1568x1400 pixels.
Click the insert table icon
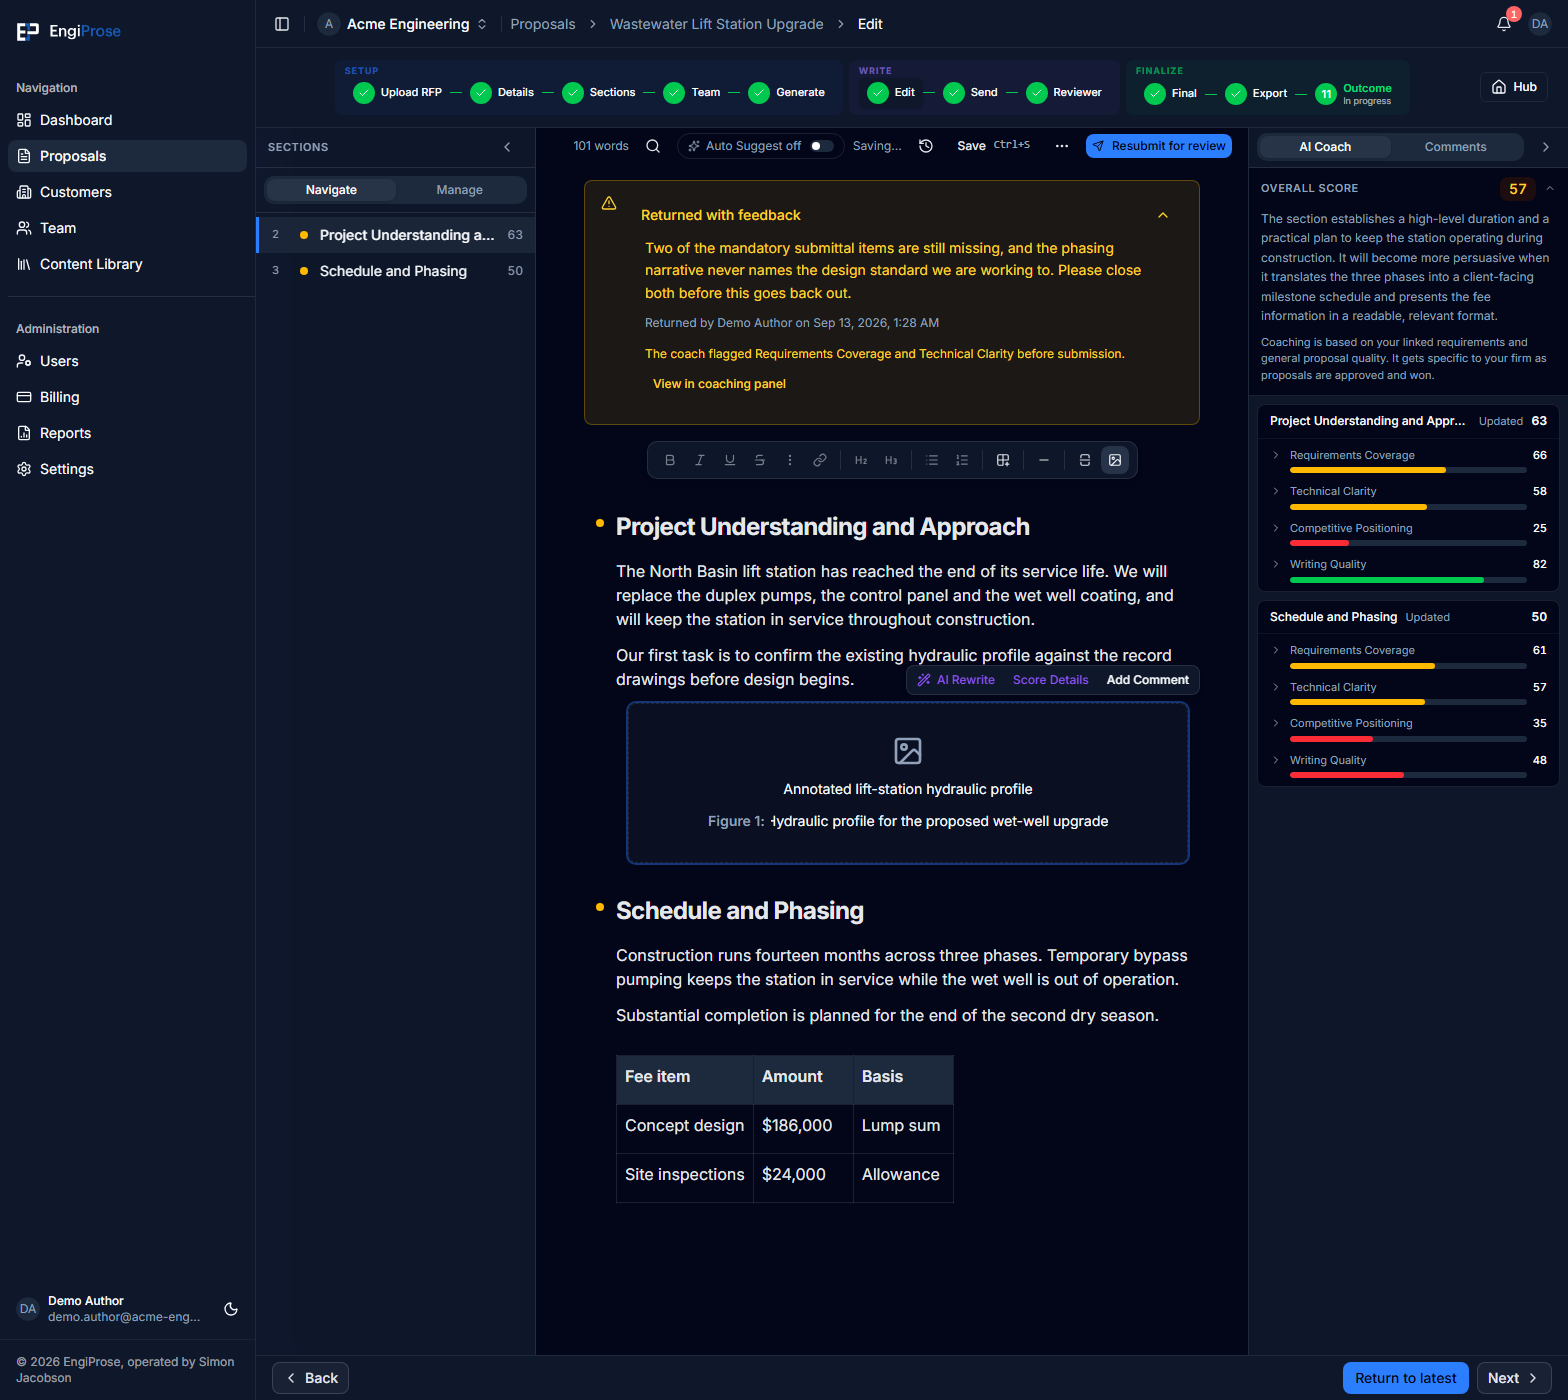[x=1003, y=460]
